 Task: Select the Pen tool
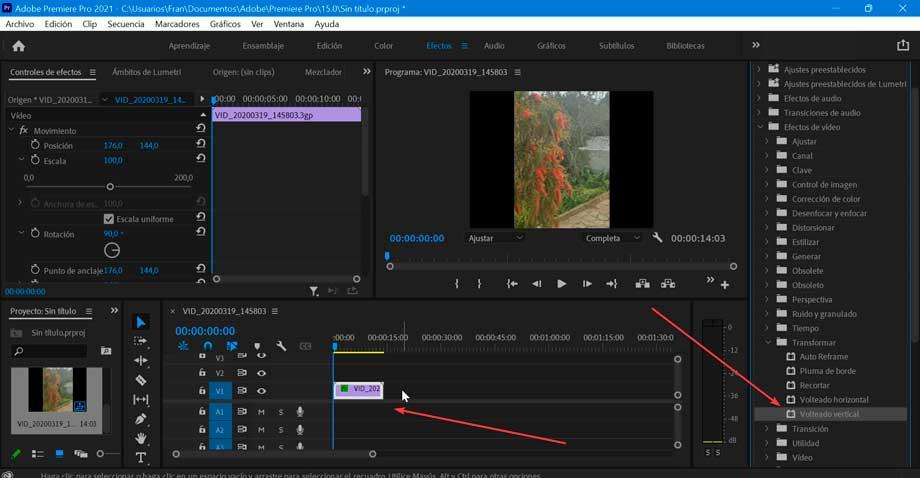[x=141, y=419]
